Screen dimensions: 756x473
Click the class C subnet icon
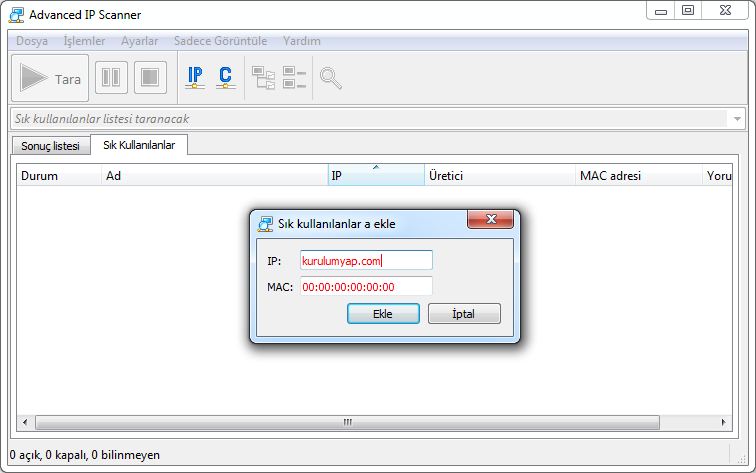[x=225, y=78]
